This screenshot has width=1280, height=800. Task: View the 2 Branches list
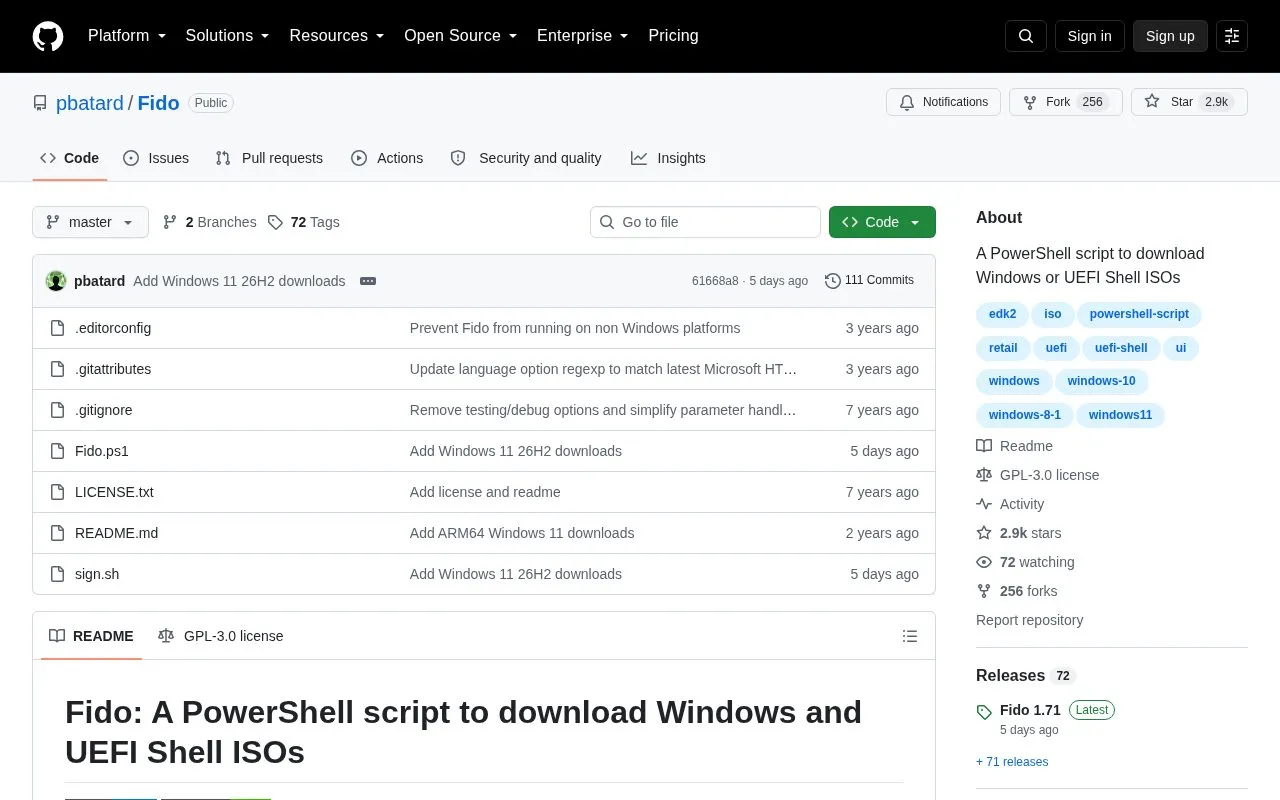click(x=209, y=222)
